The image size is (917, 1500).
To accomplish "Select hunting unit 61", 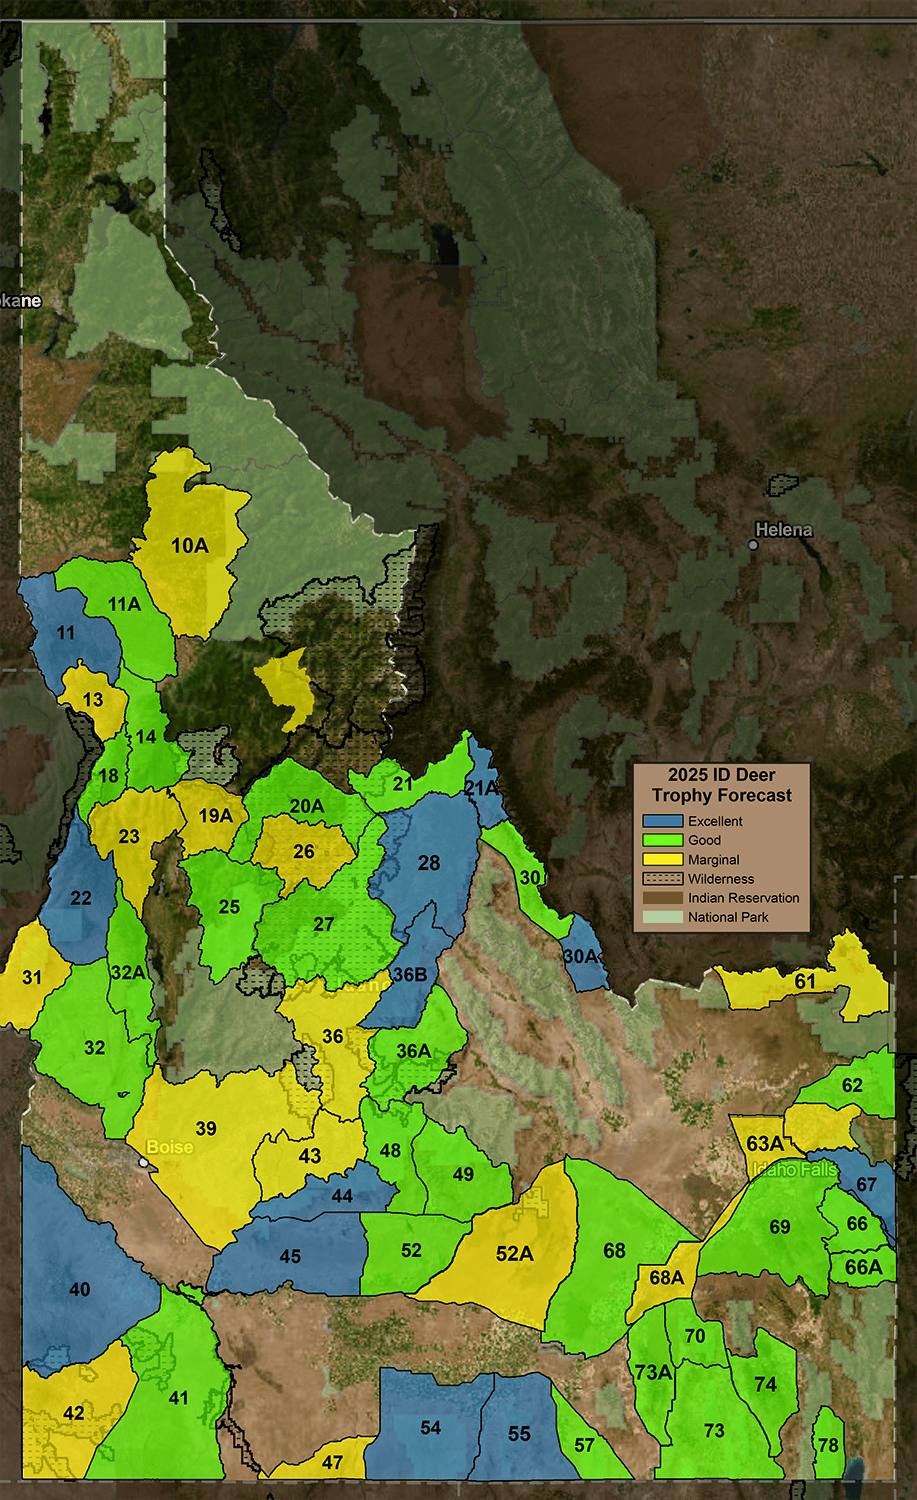I will coord(805,982).
